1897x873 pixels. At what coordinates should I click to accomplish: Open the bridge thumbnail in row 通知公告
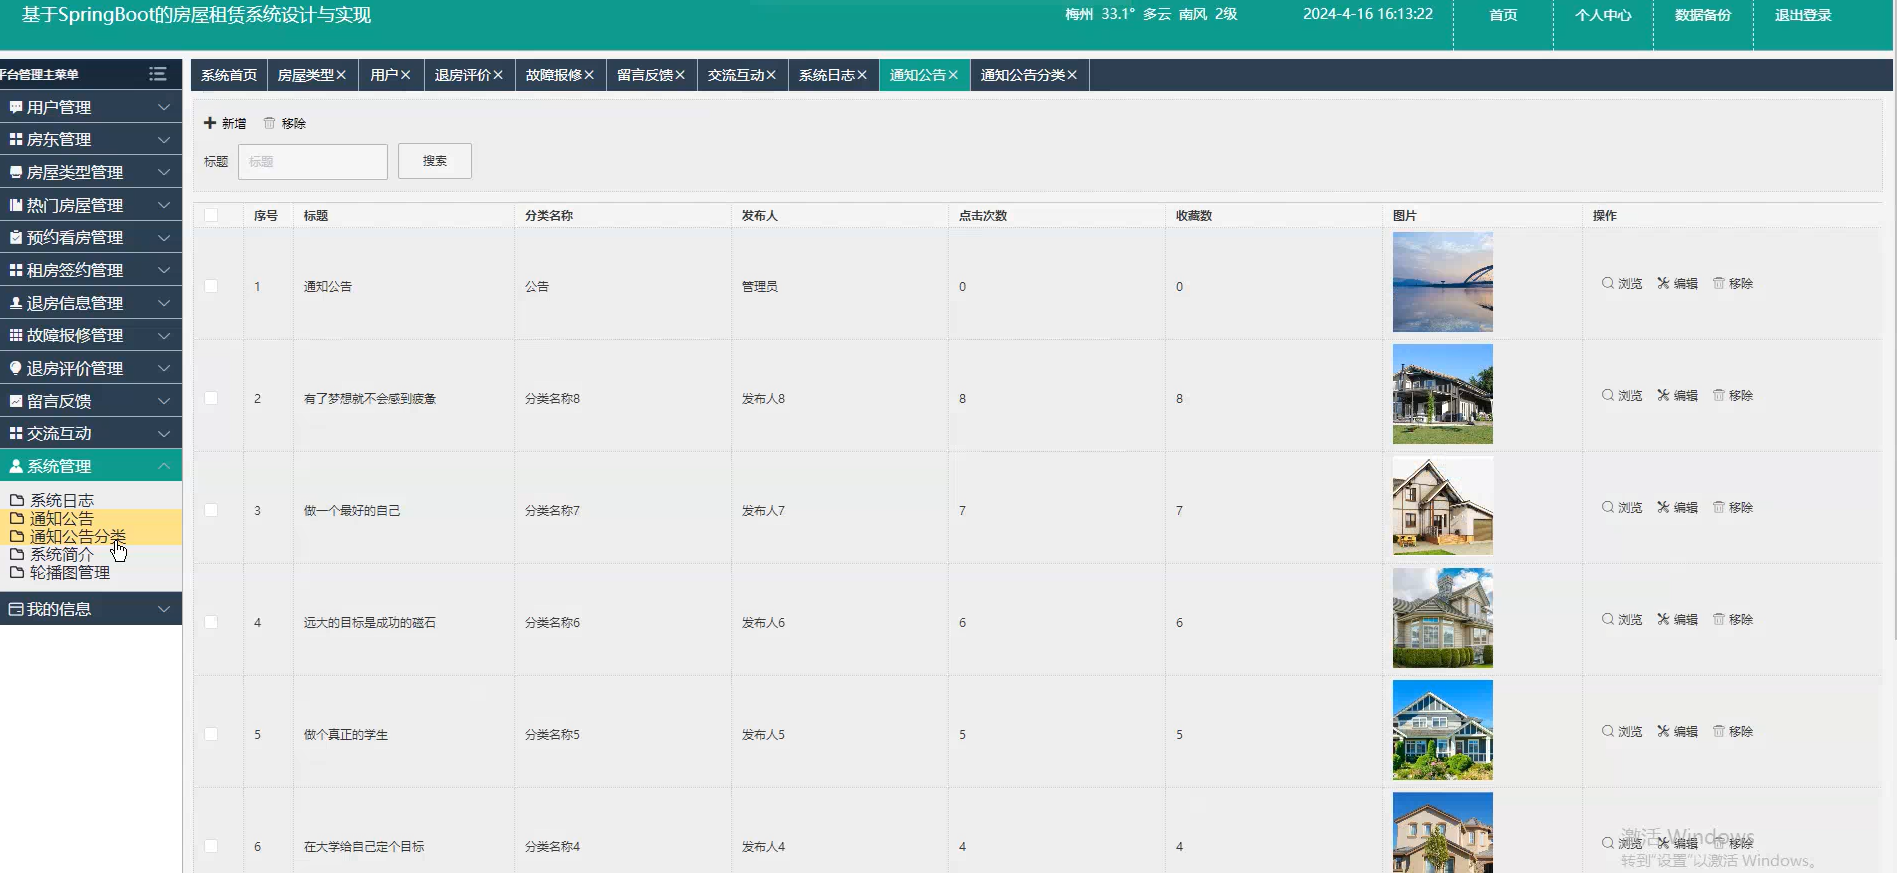(1443, 282)
